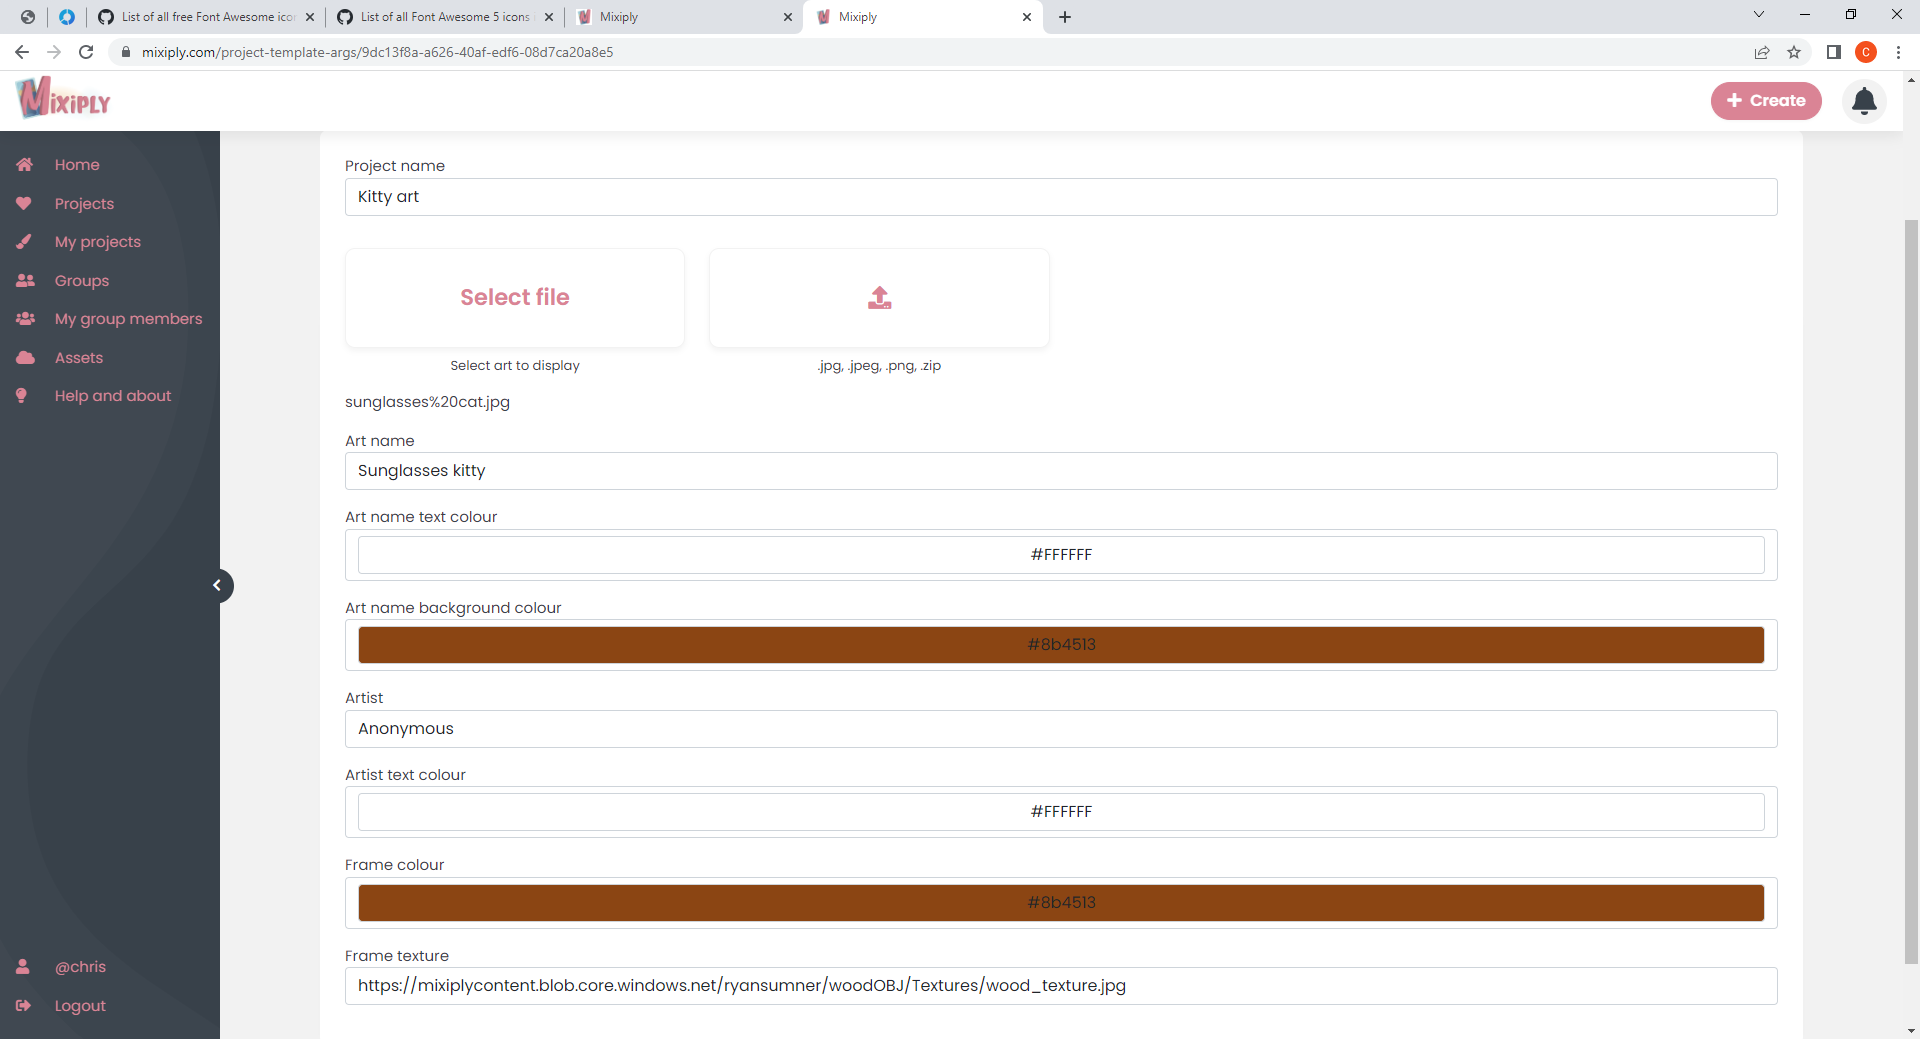This screenshot has height=1039, width=1920.
Task: Click the upload file icon
Action: tap(879, 298)
